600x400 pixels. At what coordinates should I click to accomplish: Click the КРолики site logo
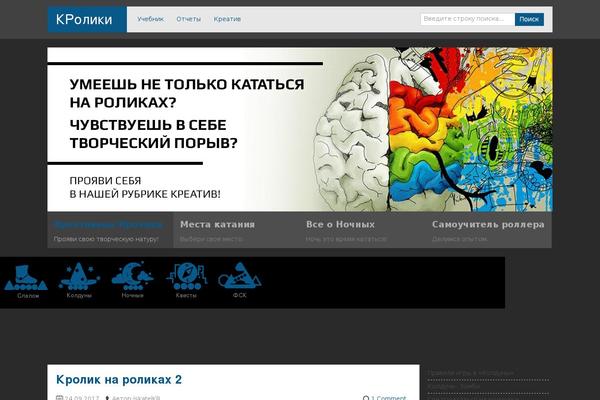click(x=88, y=19)
